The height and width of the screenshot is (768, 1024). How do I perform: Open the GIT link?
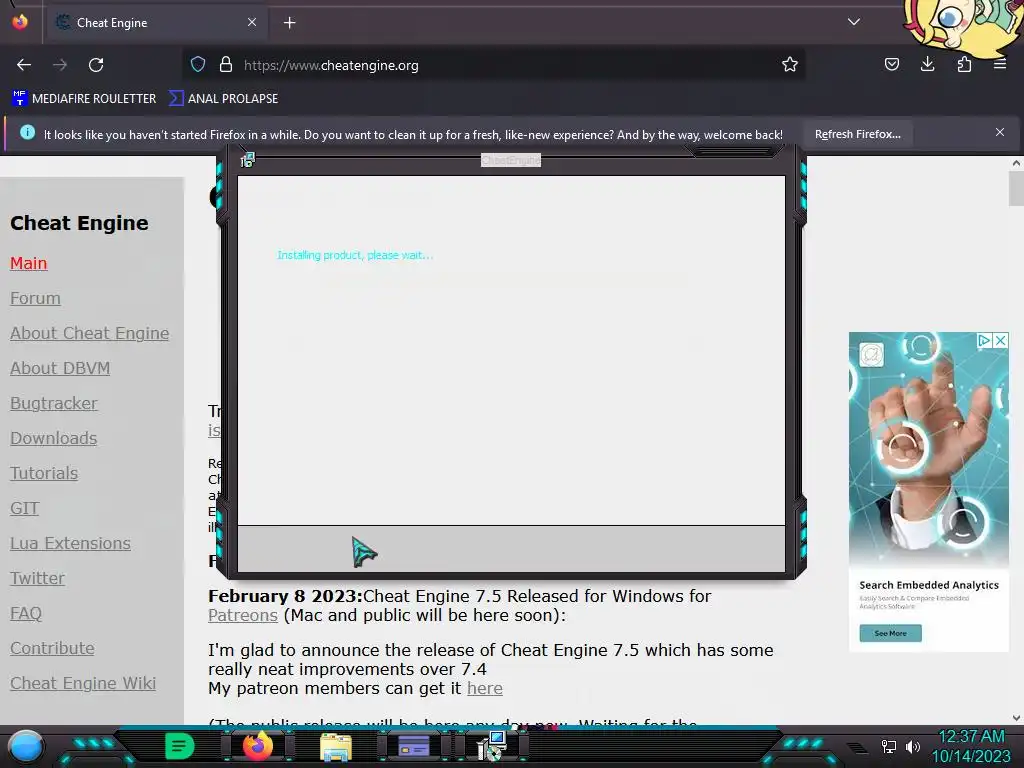coord(24,508)
